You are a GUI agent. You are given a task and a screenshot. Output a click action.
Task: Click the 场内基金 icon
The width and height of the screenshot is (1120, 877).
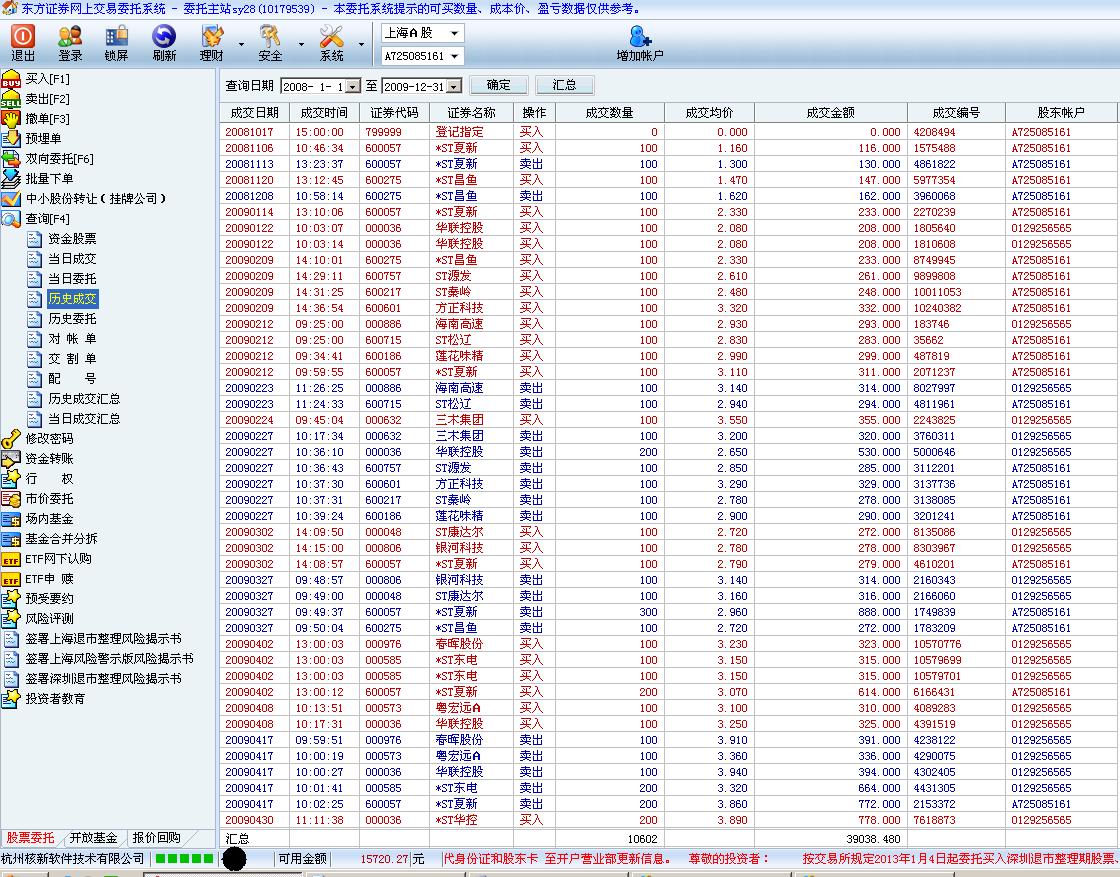tap(11, 518)
